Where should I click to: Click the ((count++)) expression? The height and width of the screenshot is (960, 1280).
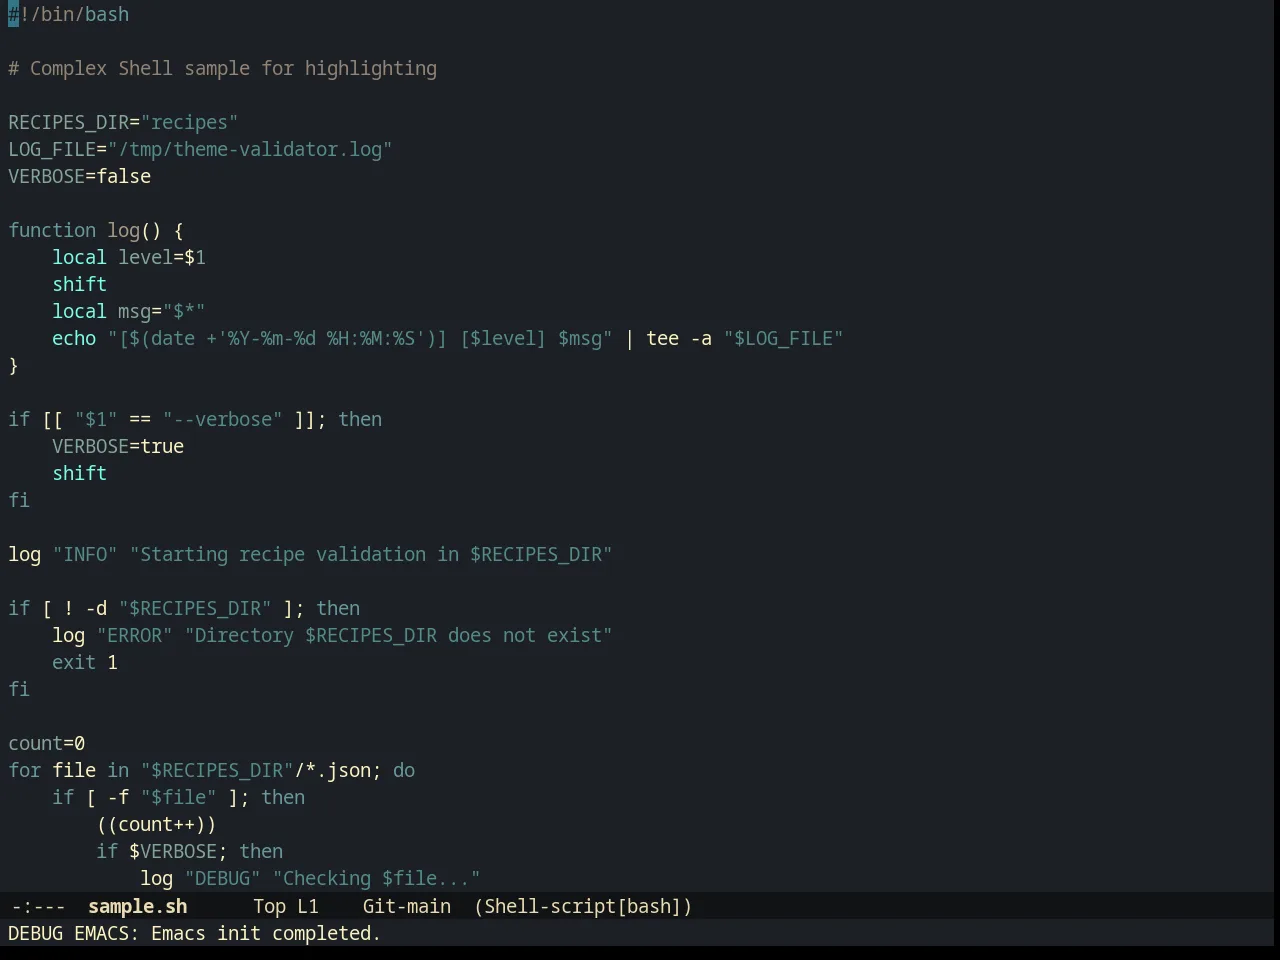coord(156,824)
